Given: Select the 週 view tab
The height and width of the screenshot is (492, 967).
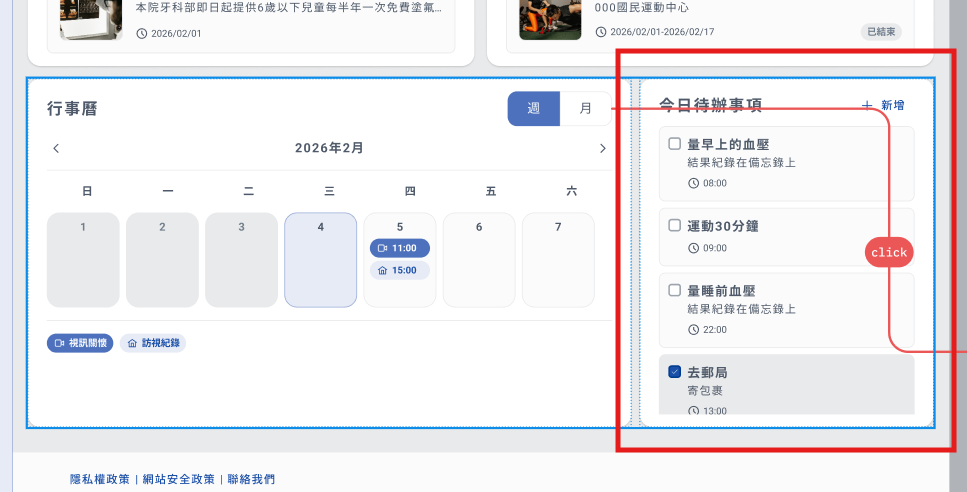Looking at the screenshot, I should [x=534, y=108].
